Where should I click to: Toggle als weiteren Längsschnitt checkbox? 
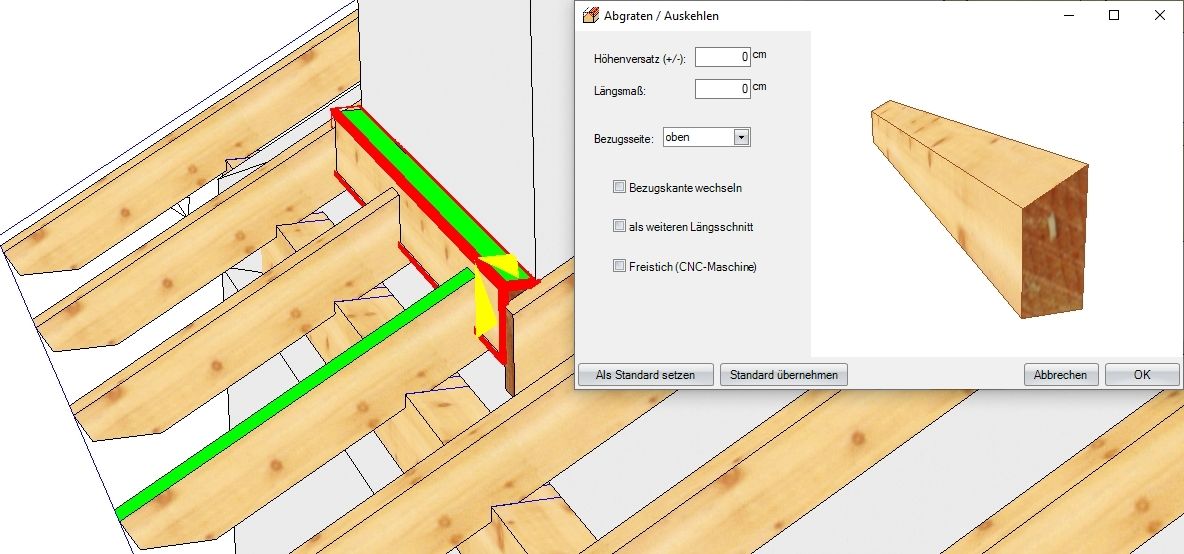[x=619, y=227]
